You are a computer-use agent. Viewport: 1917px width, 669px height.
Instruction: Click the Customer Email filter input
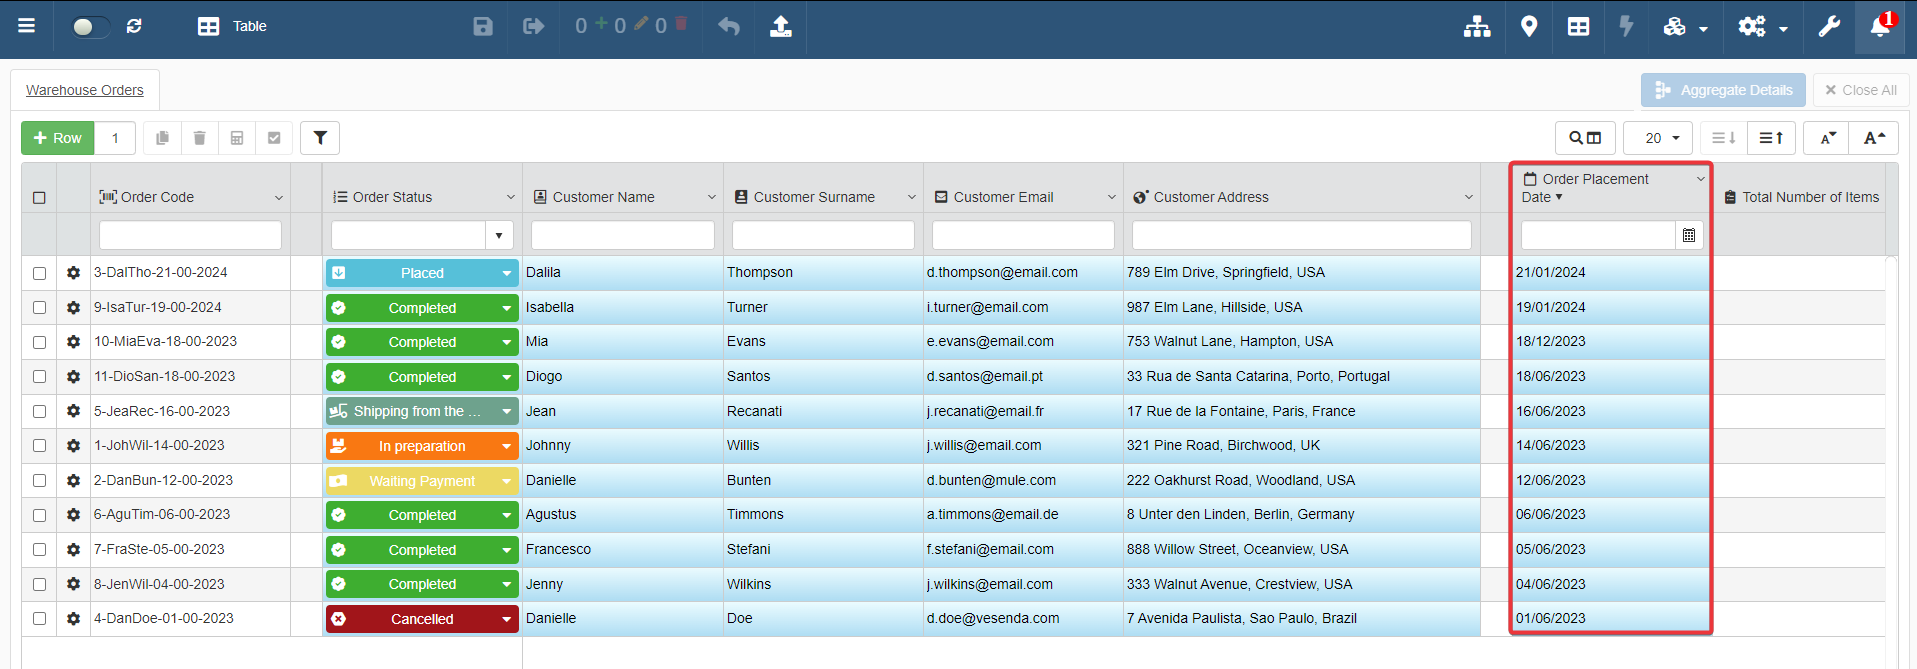click(x=1022, y=236)
